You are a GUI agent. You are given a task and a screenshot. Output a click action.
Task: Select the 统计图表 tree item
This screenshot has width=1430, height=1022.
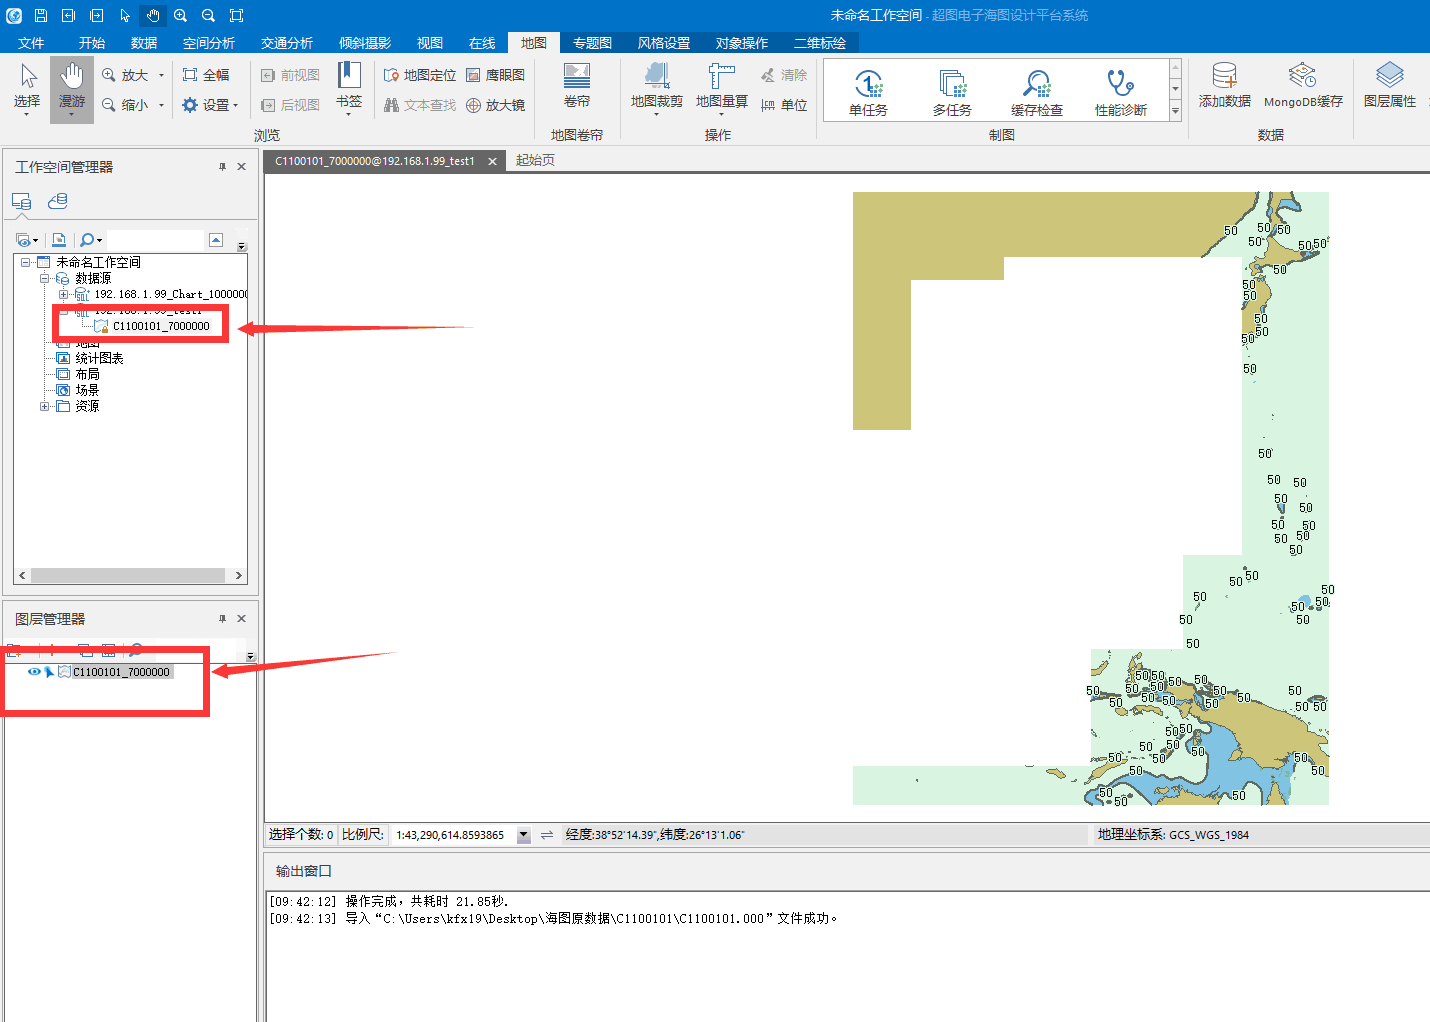(x=99, y=358)
